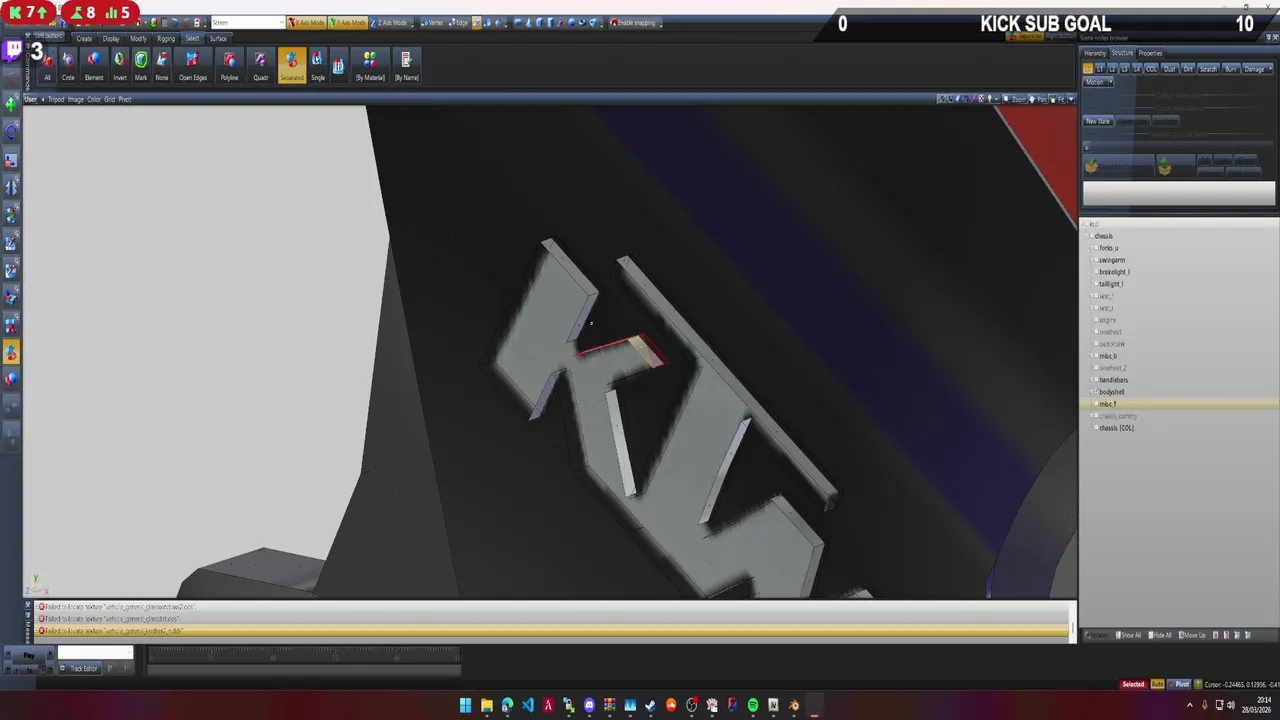Select the COL level button

[x=1151, y=69]
